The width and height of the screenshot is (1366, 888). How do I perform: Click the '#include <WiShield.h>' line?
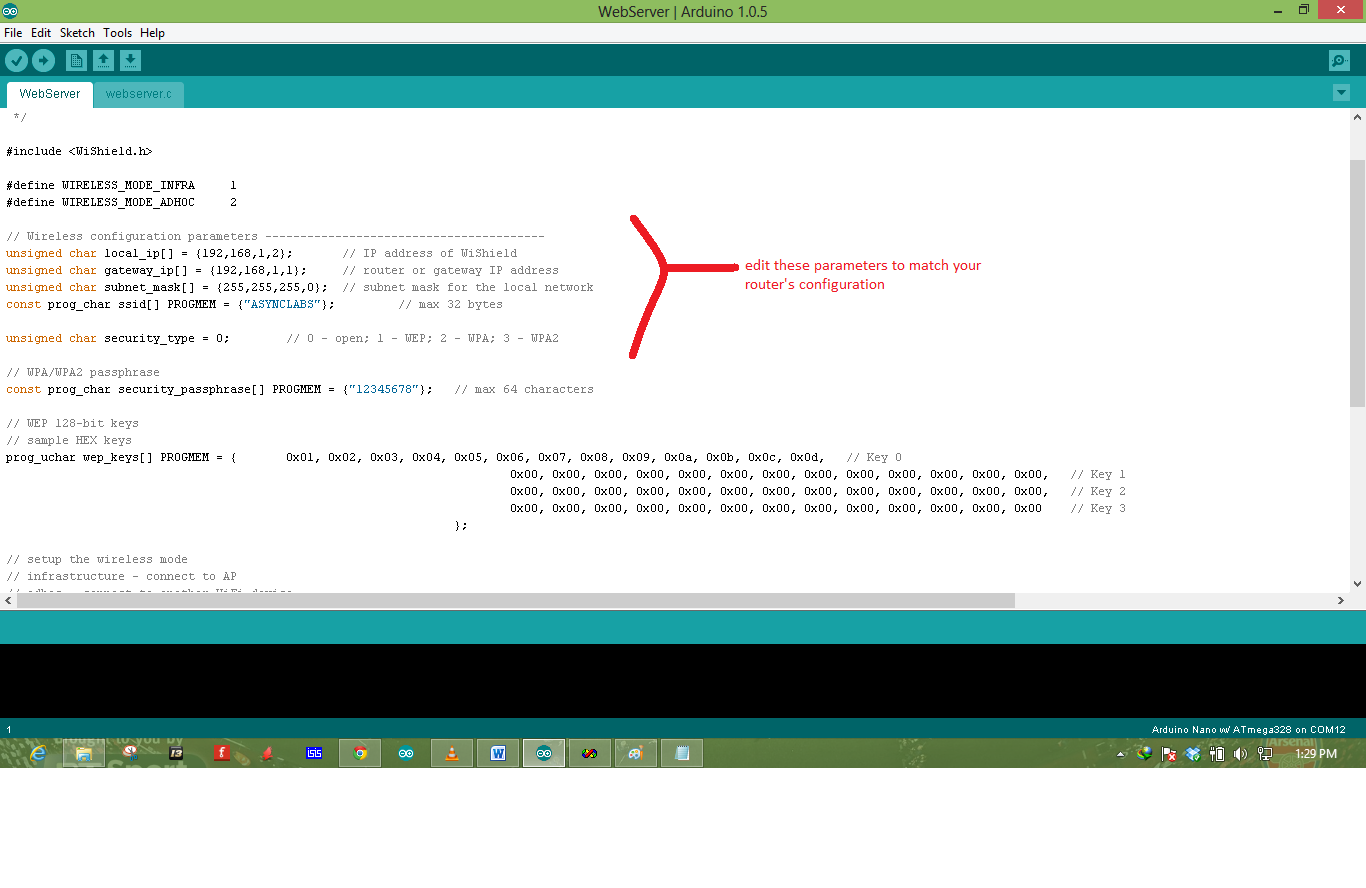point(79,151)
